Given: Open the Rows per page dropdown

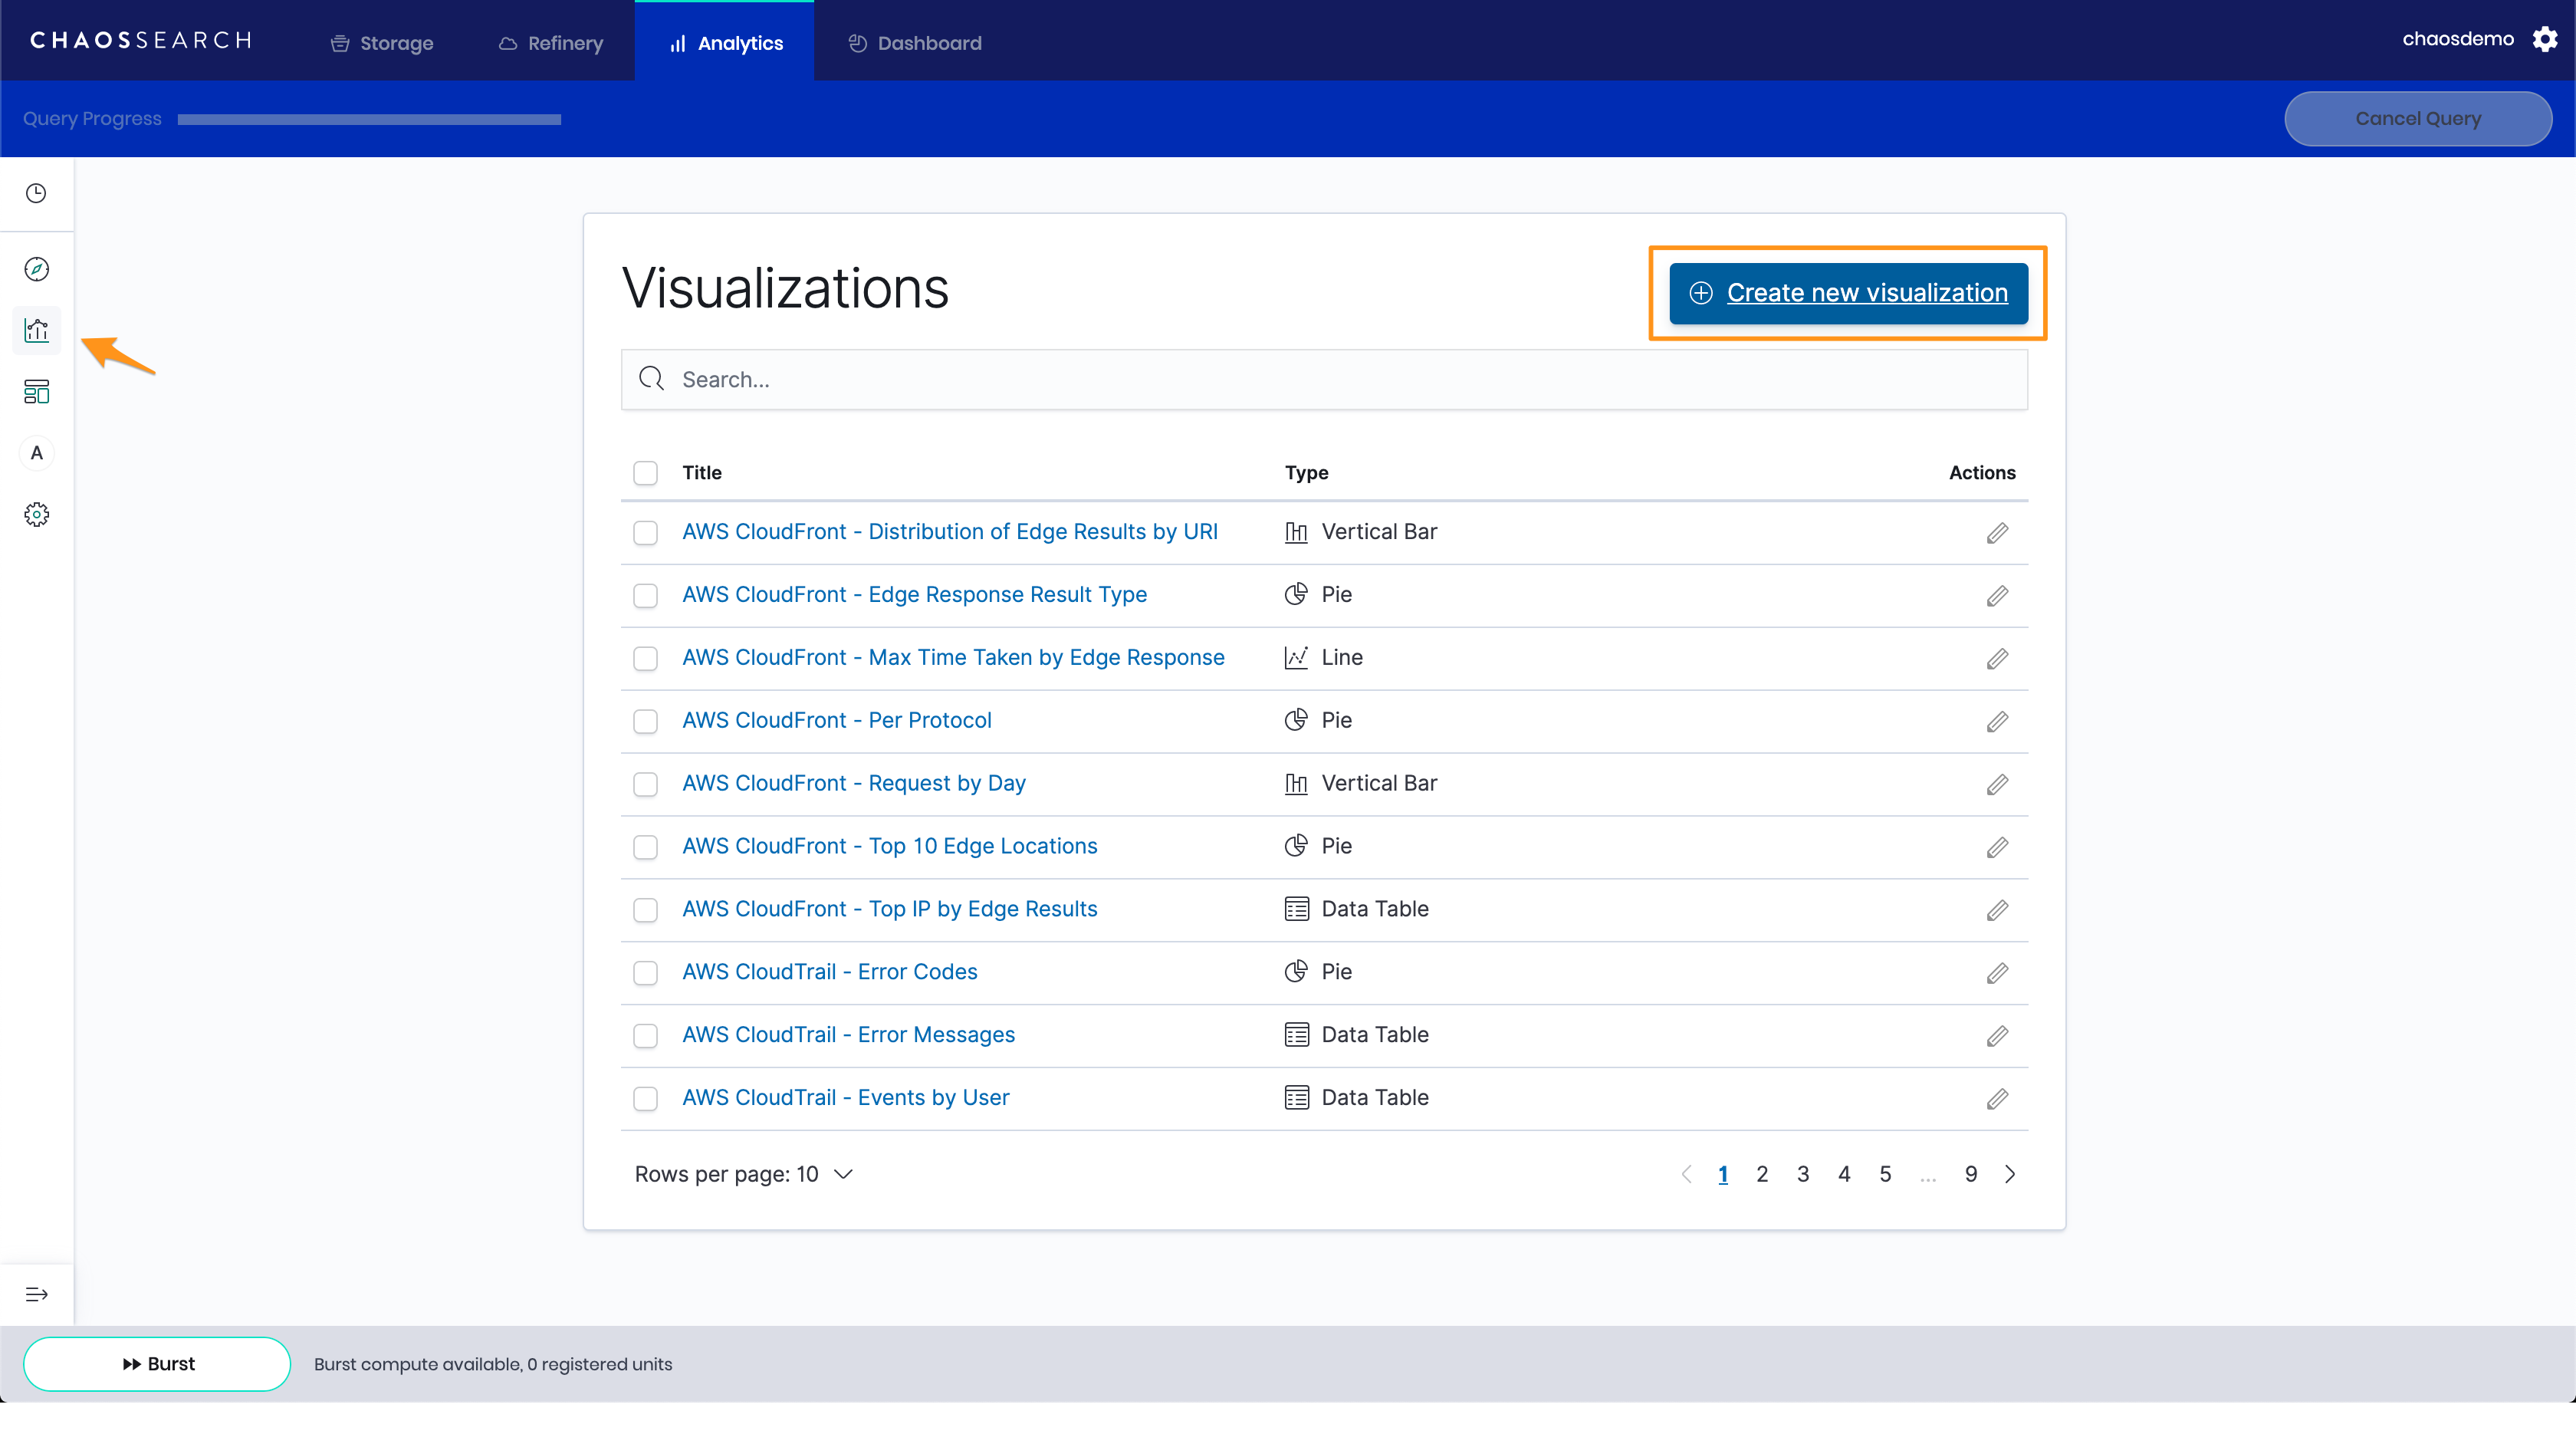Looking at the screenshot, I should [743, 1174].
